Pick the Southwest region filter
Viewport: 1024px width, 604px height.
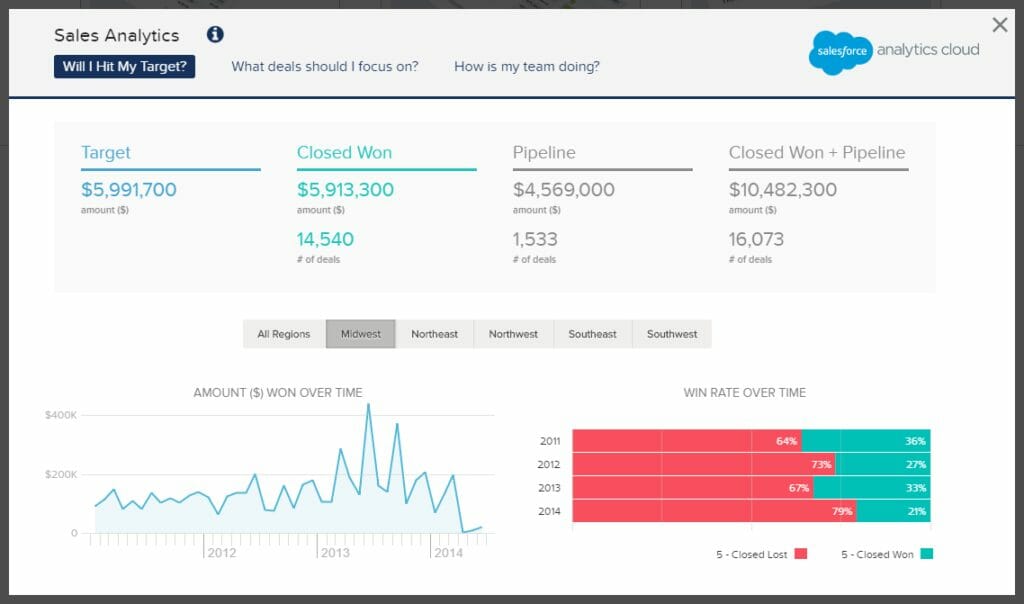[x=672, y=334]
